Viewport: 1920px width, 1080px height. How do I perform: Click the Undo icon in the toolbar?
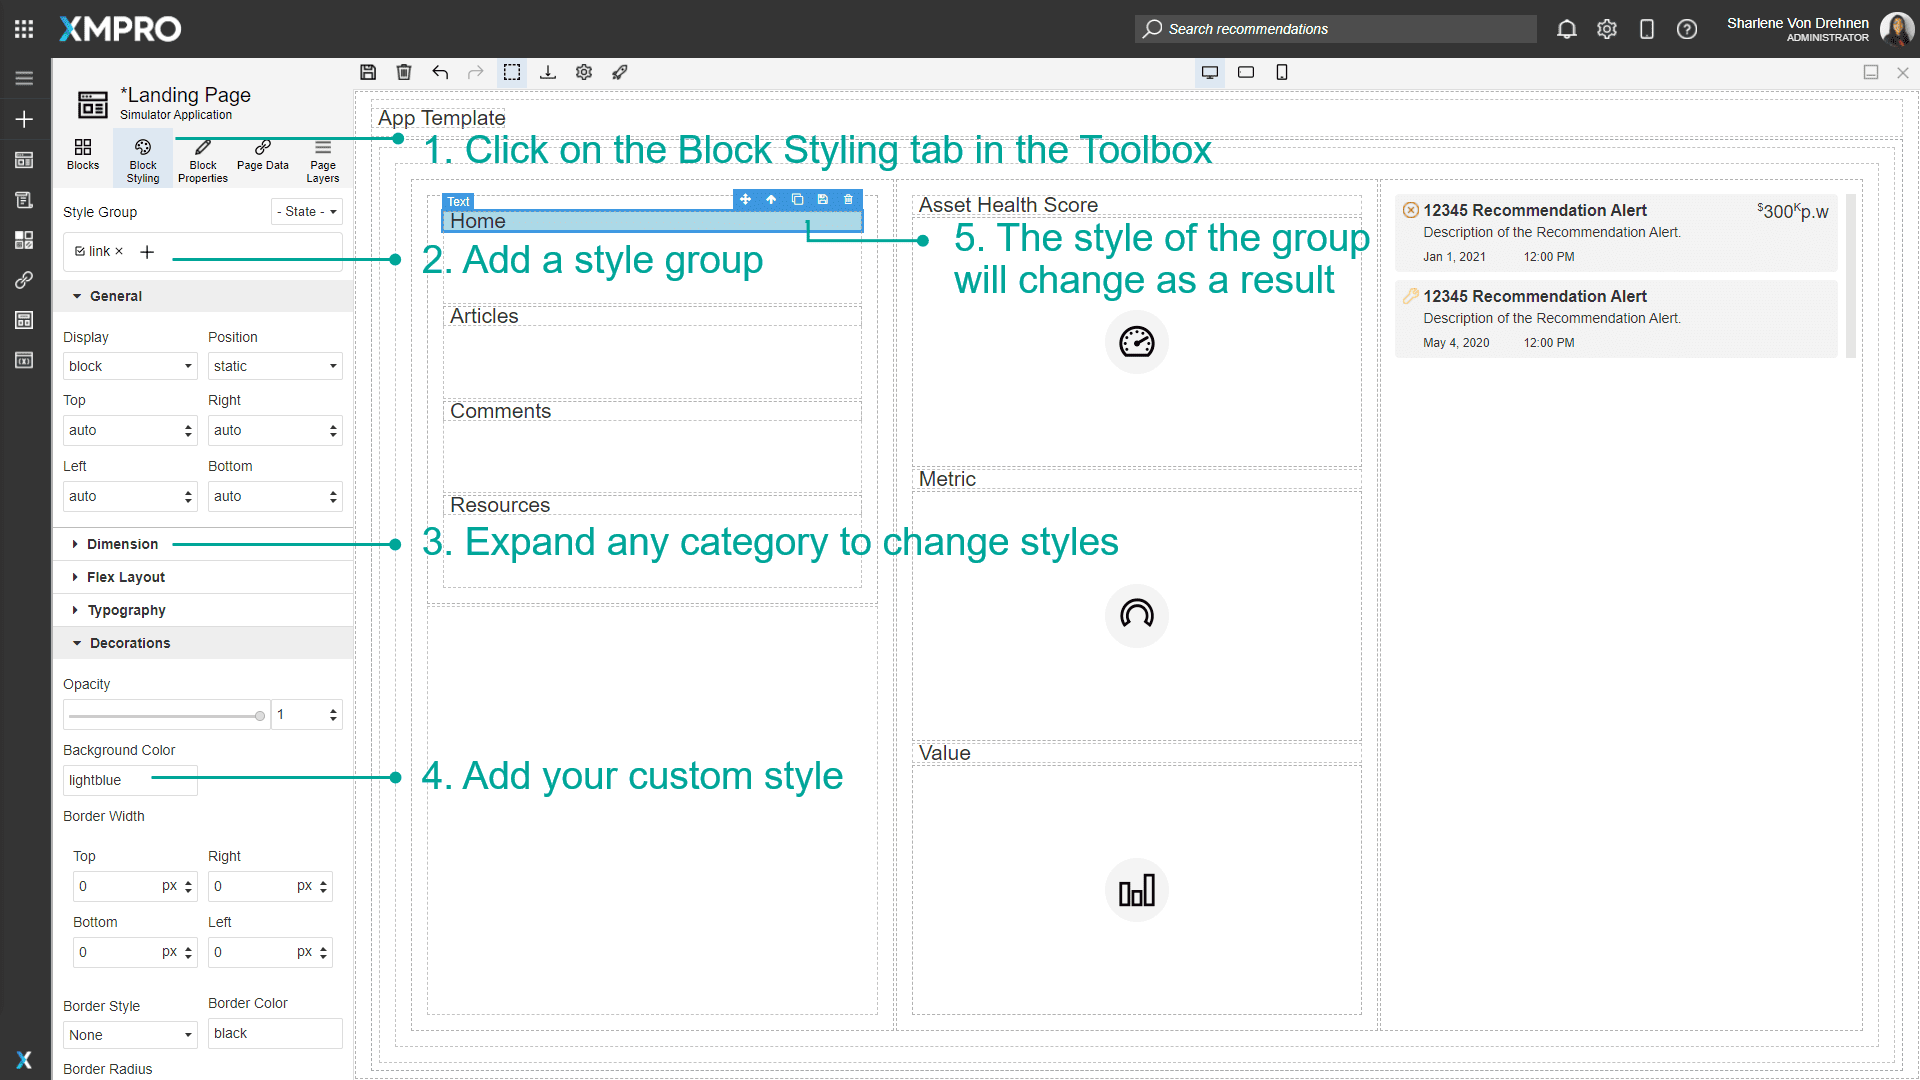pos(440,72)
